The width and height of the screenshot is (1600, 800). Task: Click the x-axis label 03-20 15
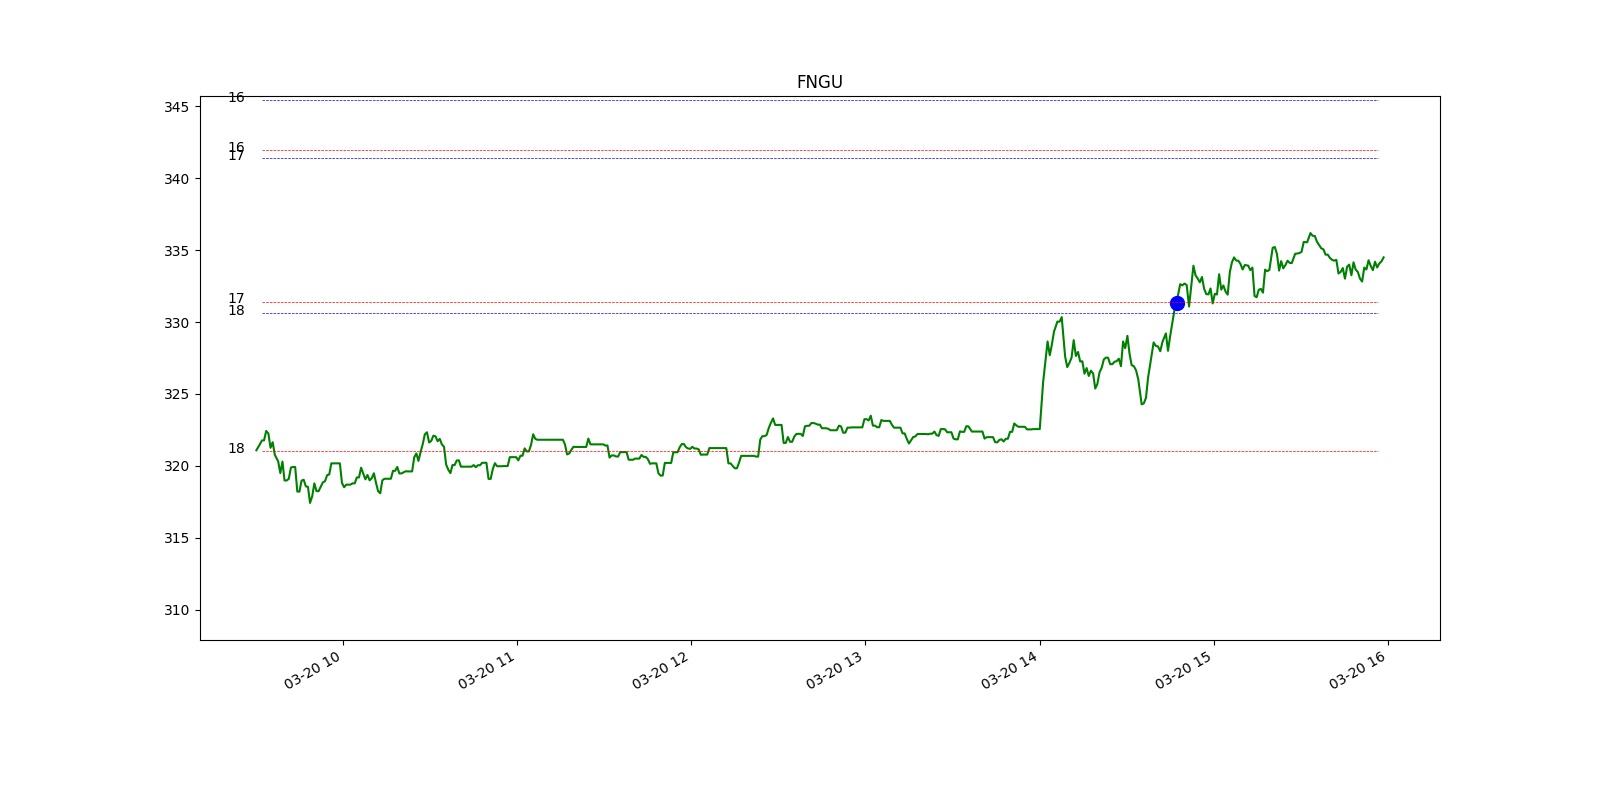(x=1183, y=670)
